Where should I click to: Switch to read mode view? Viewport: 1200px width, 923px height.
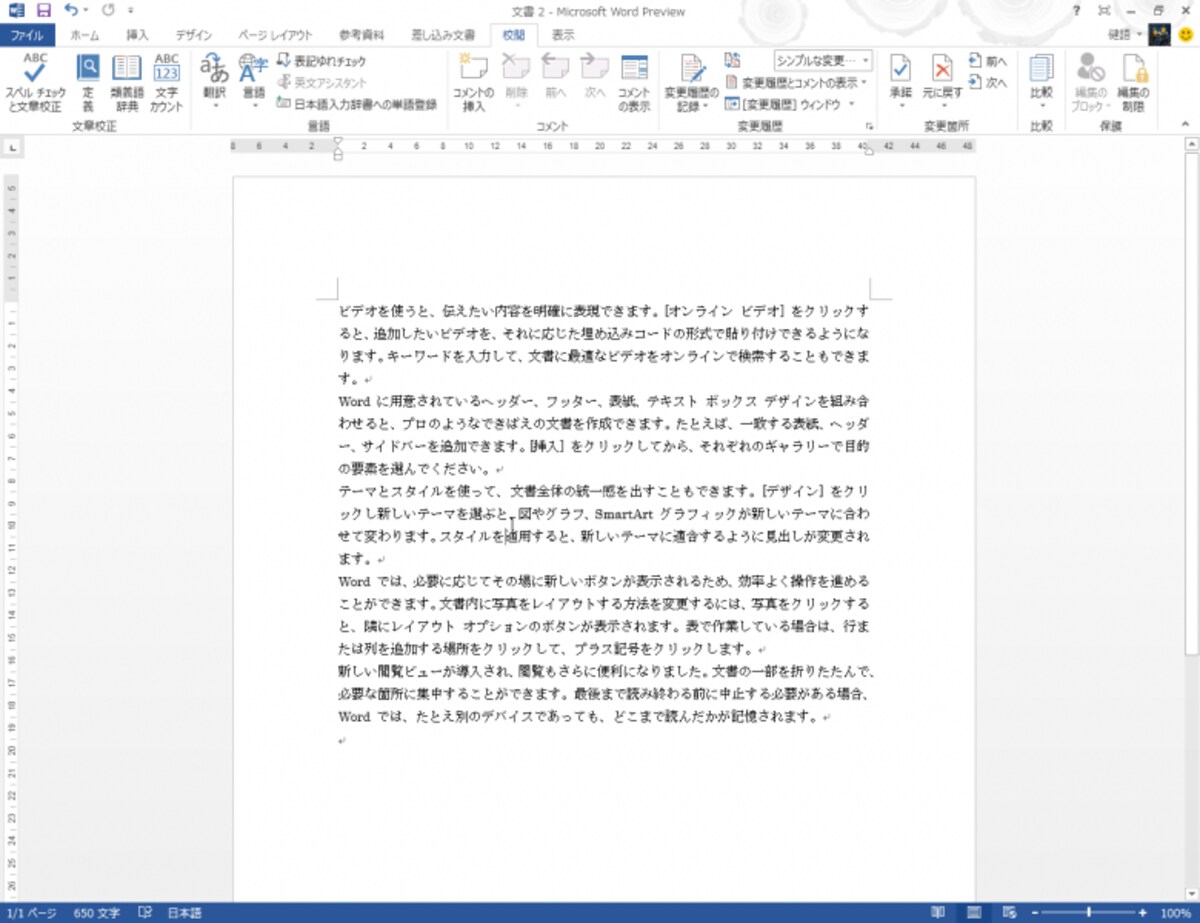938,913
